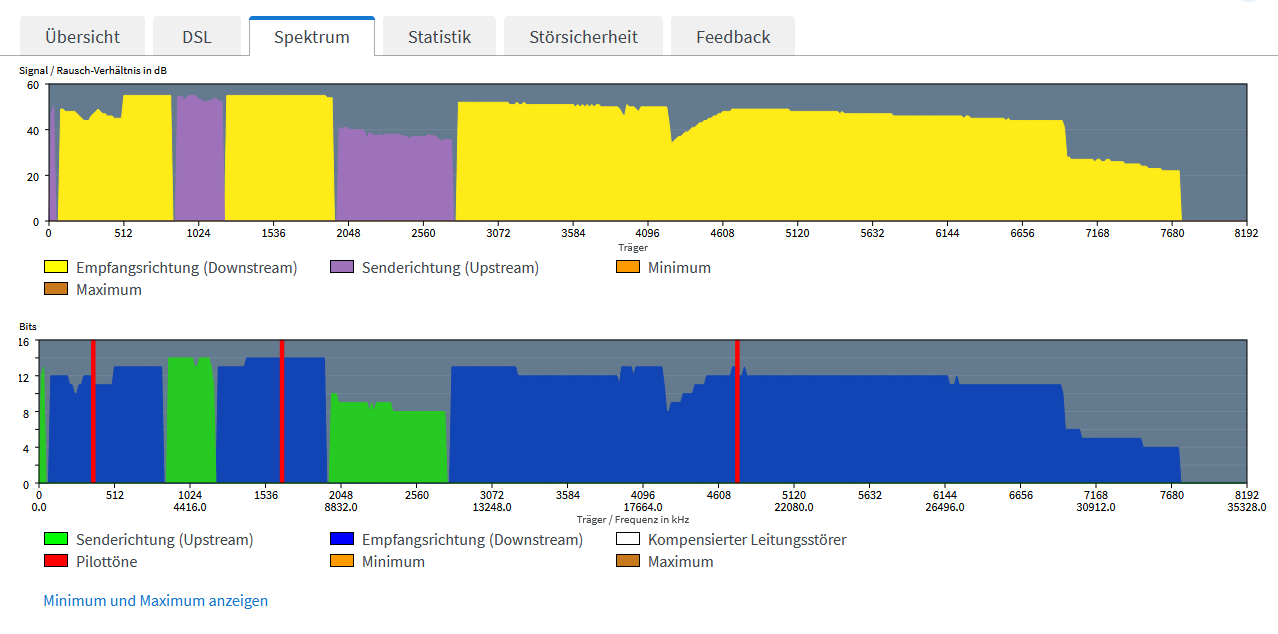Click blue Empfangsrichtung (Downstream) swatch in bits legend

pos(342,540)
